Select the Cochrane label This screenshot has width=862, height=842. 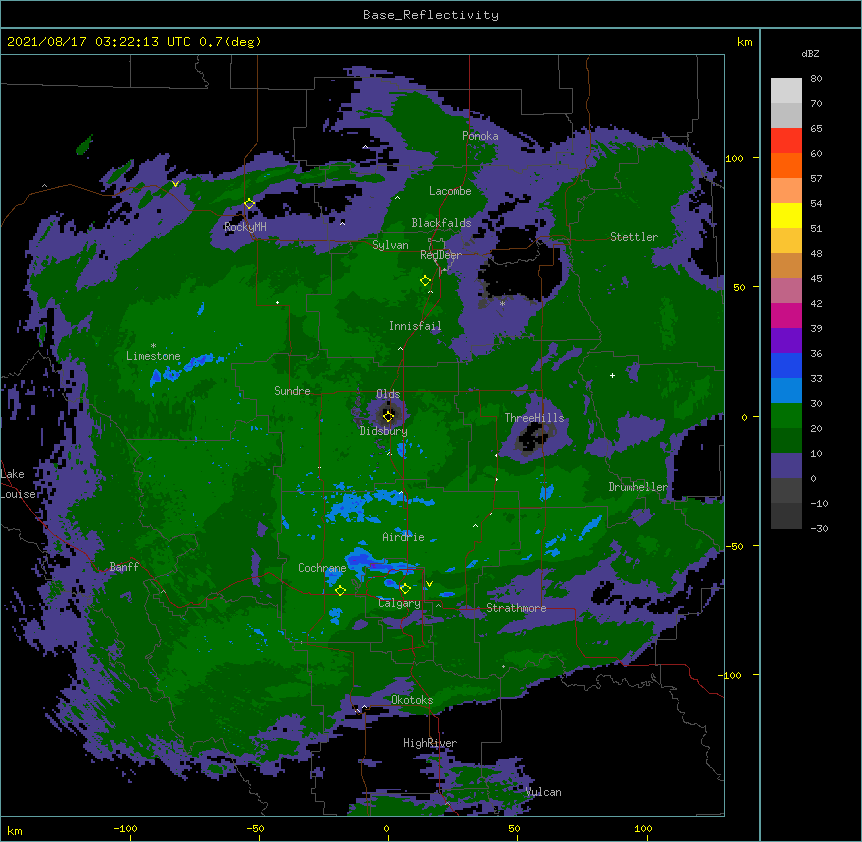(322, 568)
